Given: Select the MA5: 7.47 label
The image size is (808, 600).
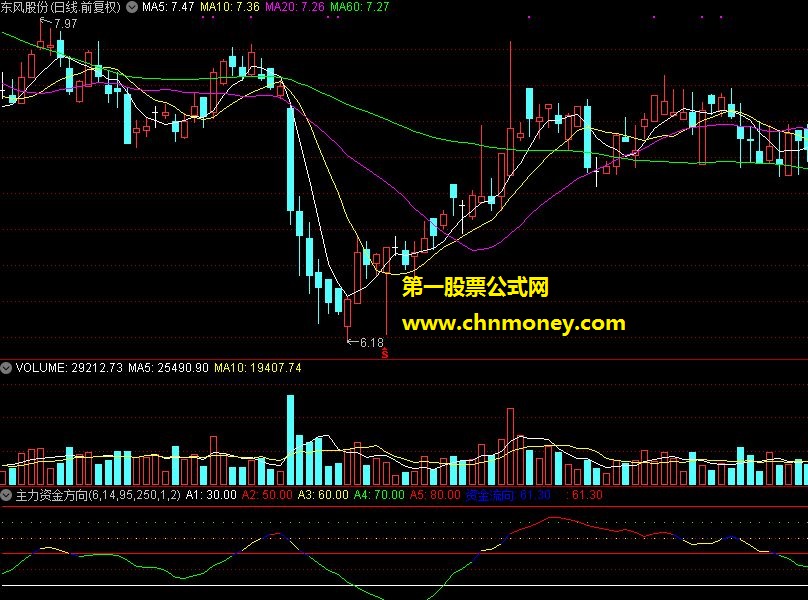Looking at the screenshot, I should click(168, 7).
